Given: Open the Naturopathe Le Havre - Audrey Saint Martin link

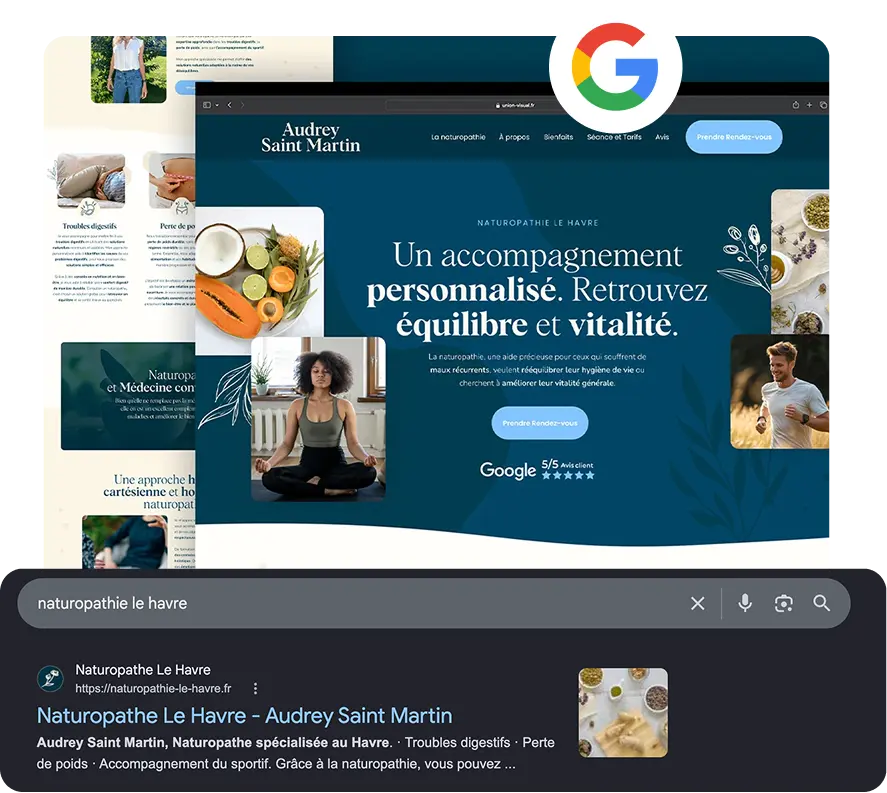Looking at the screenshot, I should [x=244, y=716].
